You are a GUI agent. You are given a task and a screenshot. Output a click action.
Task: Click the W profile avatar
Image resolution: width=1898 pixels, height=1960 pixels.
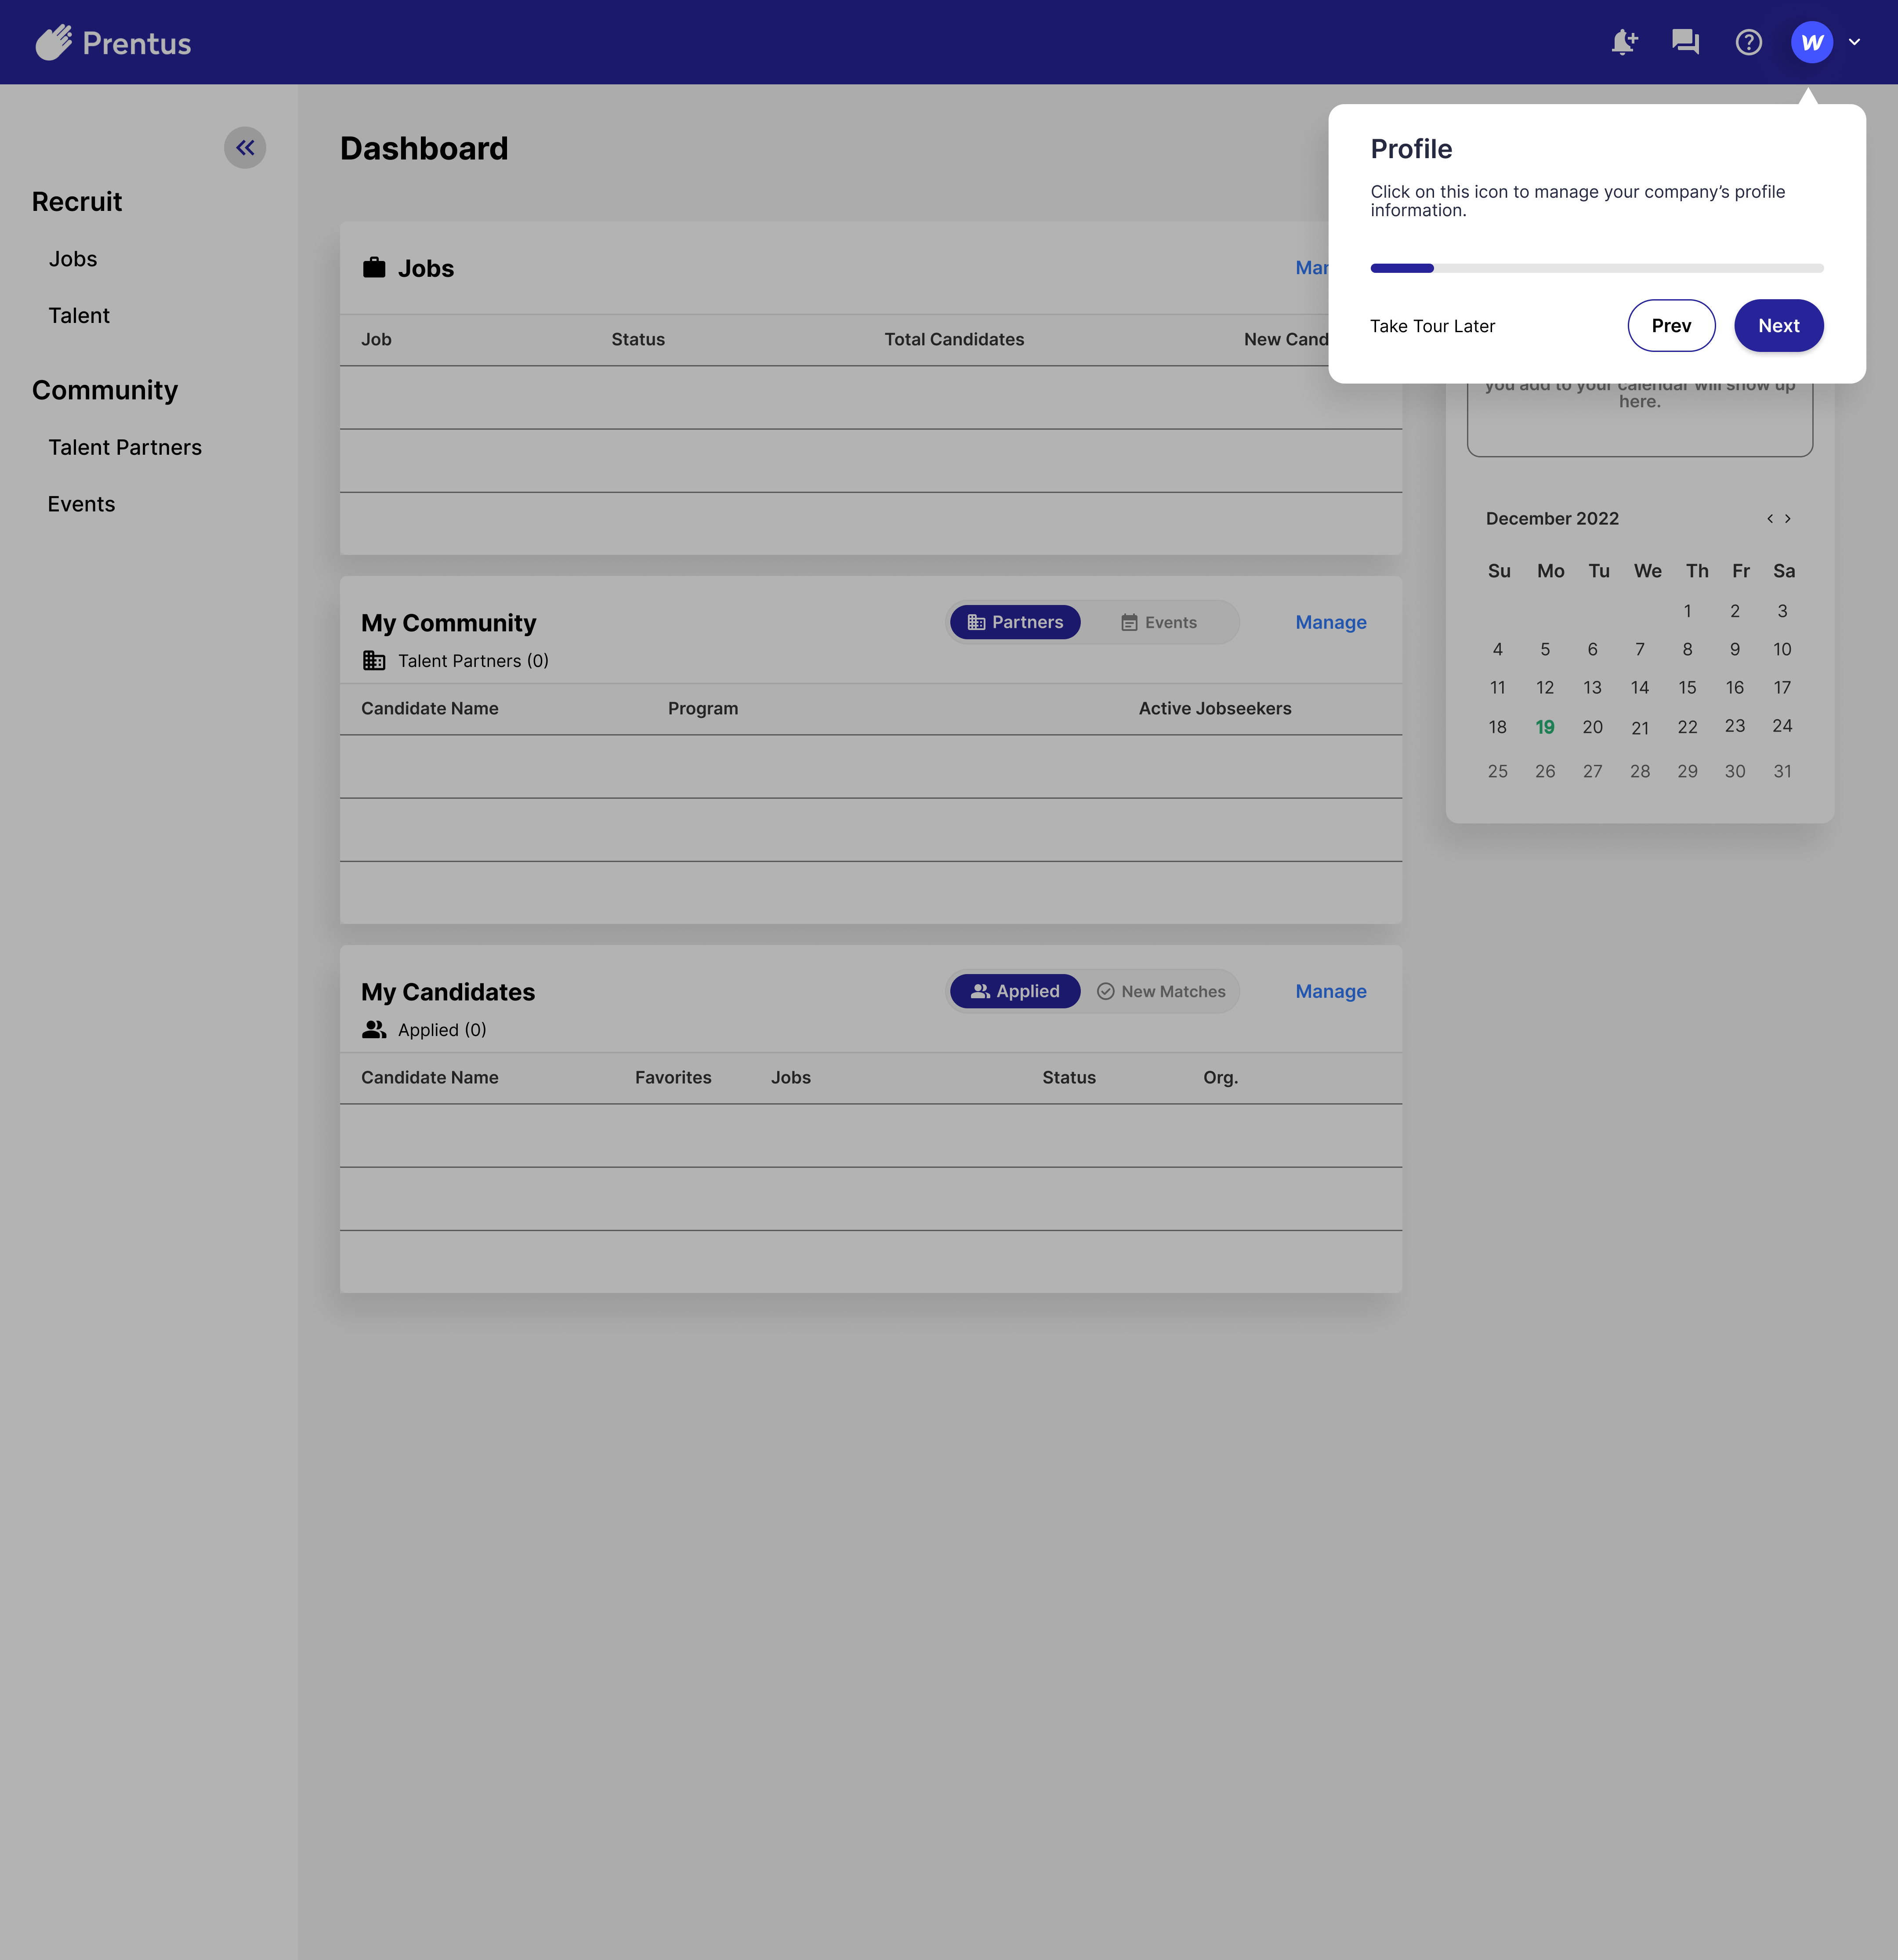click(1812, 42)
